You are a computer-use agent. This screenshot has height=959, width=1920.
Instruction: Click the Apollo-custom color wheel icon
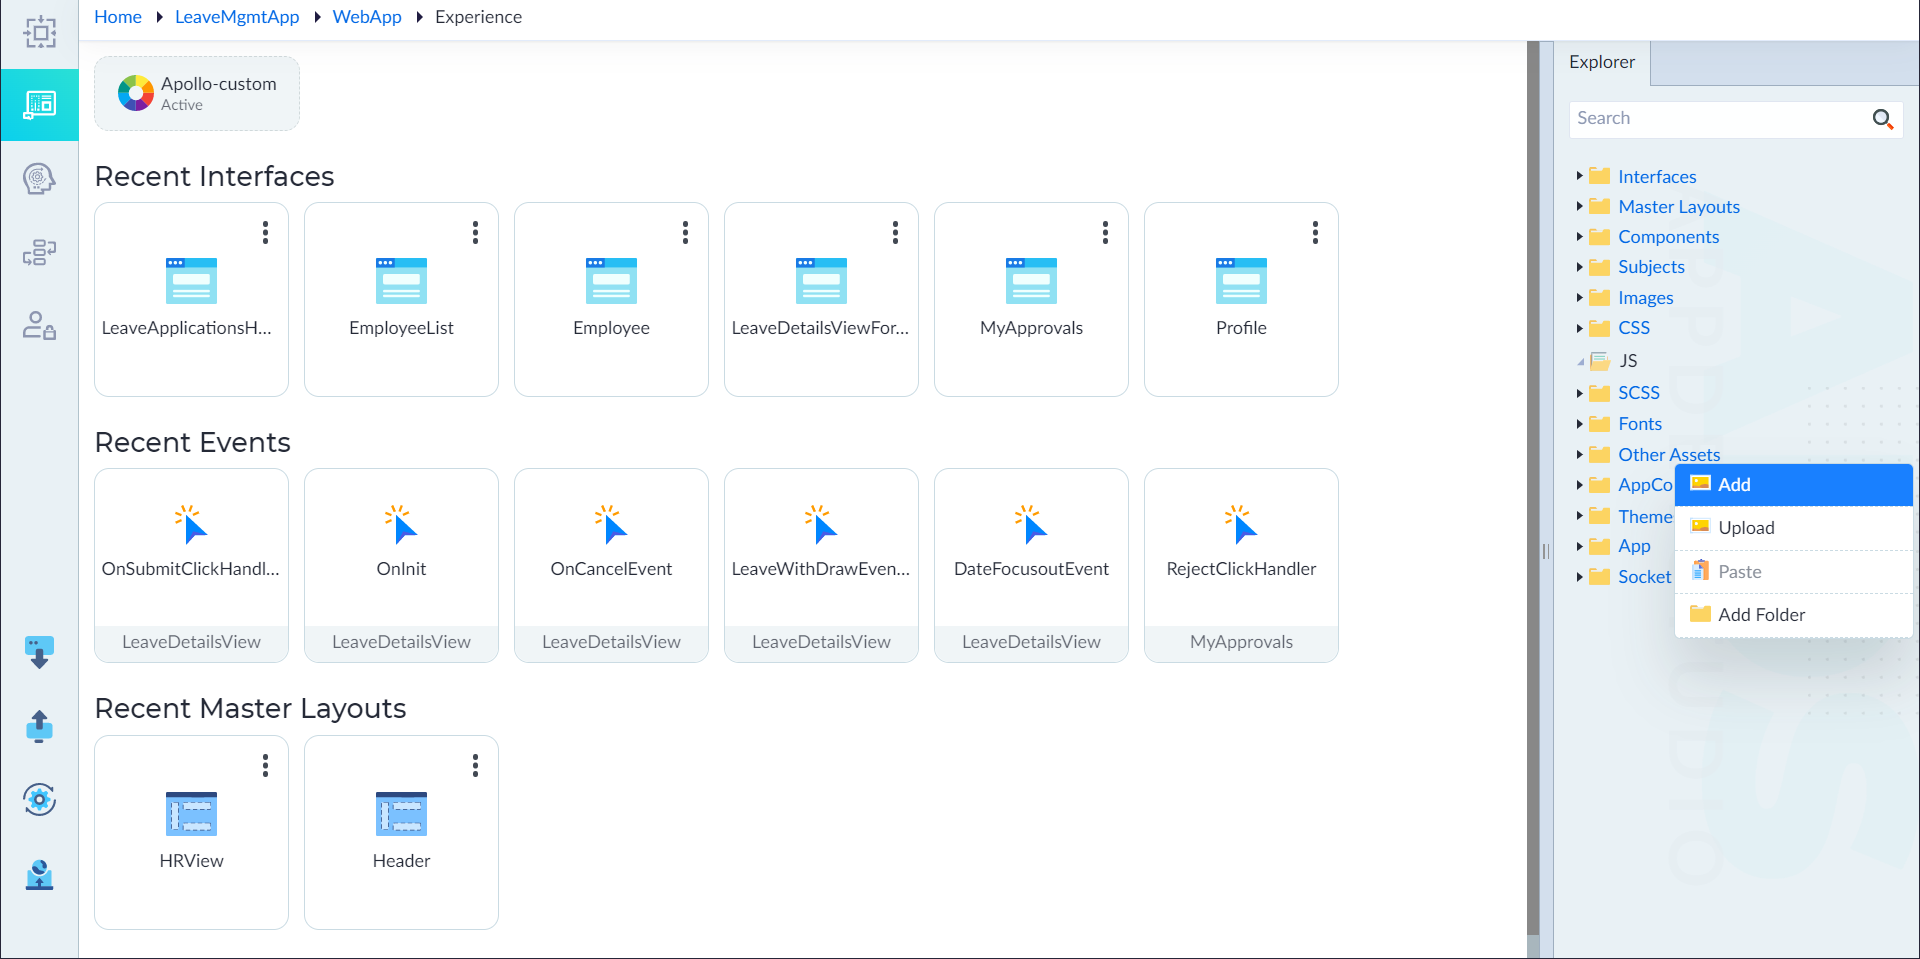point(135,93)
